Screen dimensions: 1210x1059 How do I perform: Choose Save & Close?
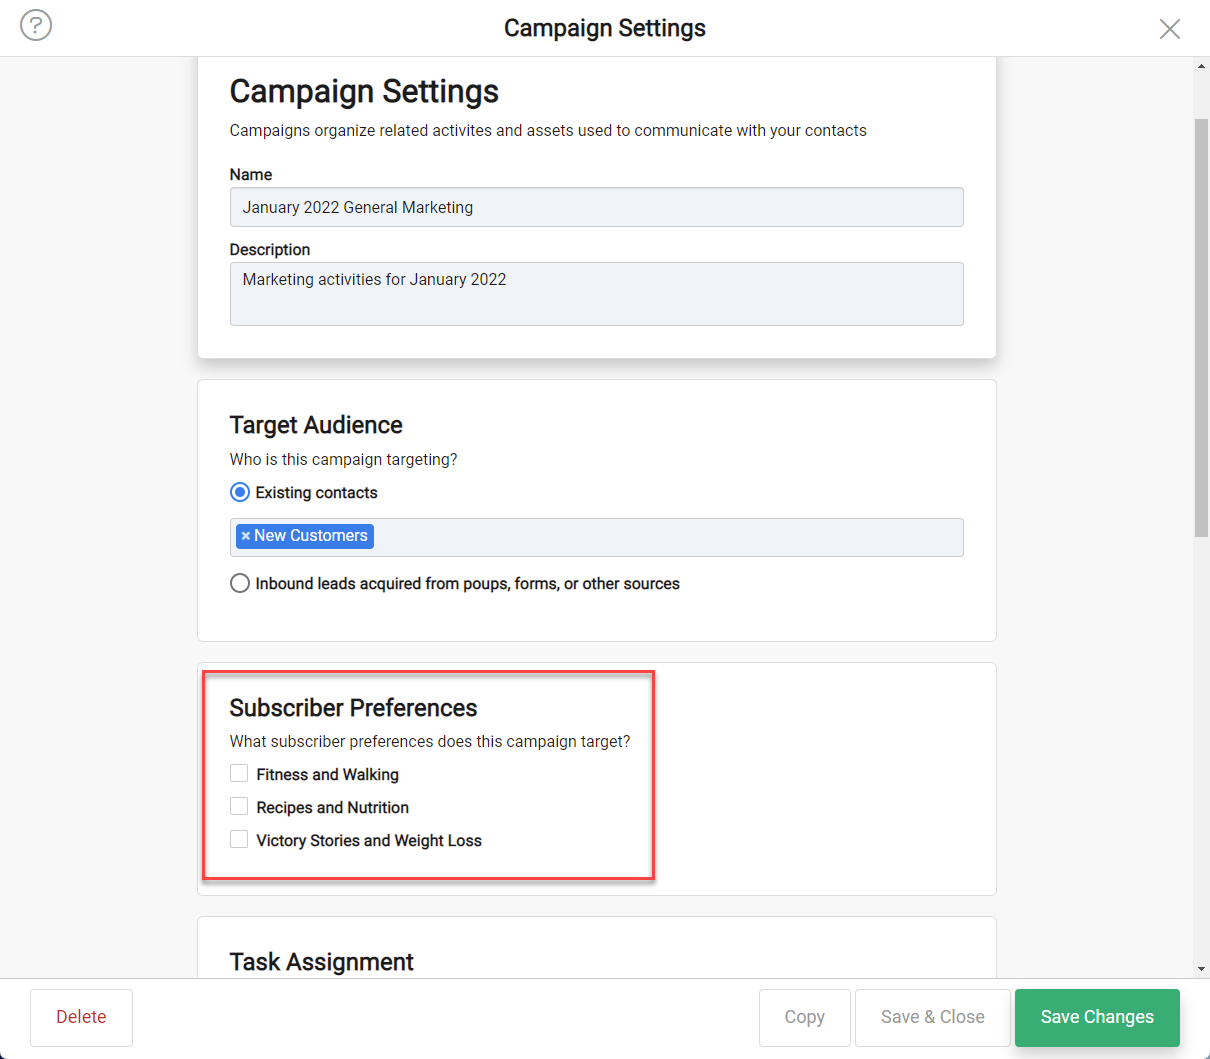[x=932, y=1017]
